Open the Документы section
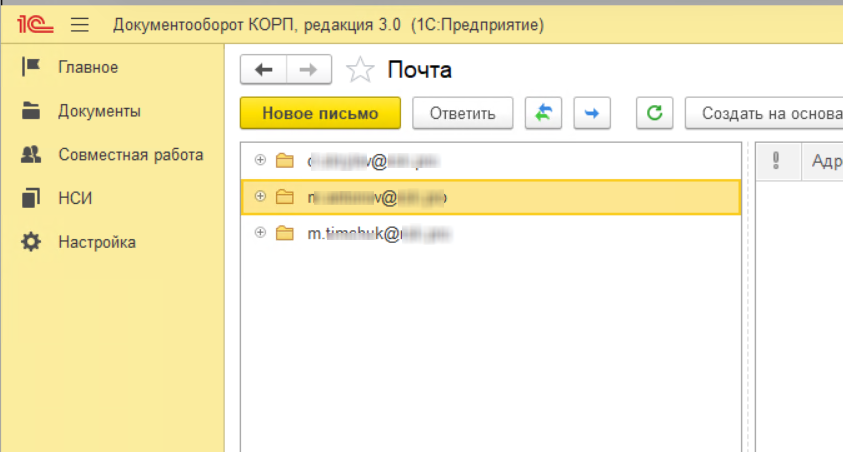 99,111
